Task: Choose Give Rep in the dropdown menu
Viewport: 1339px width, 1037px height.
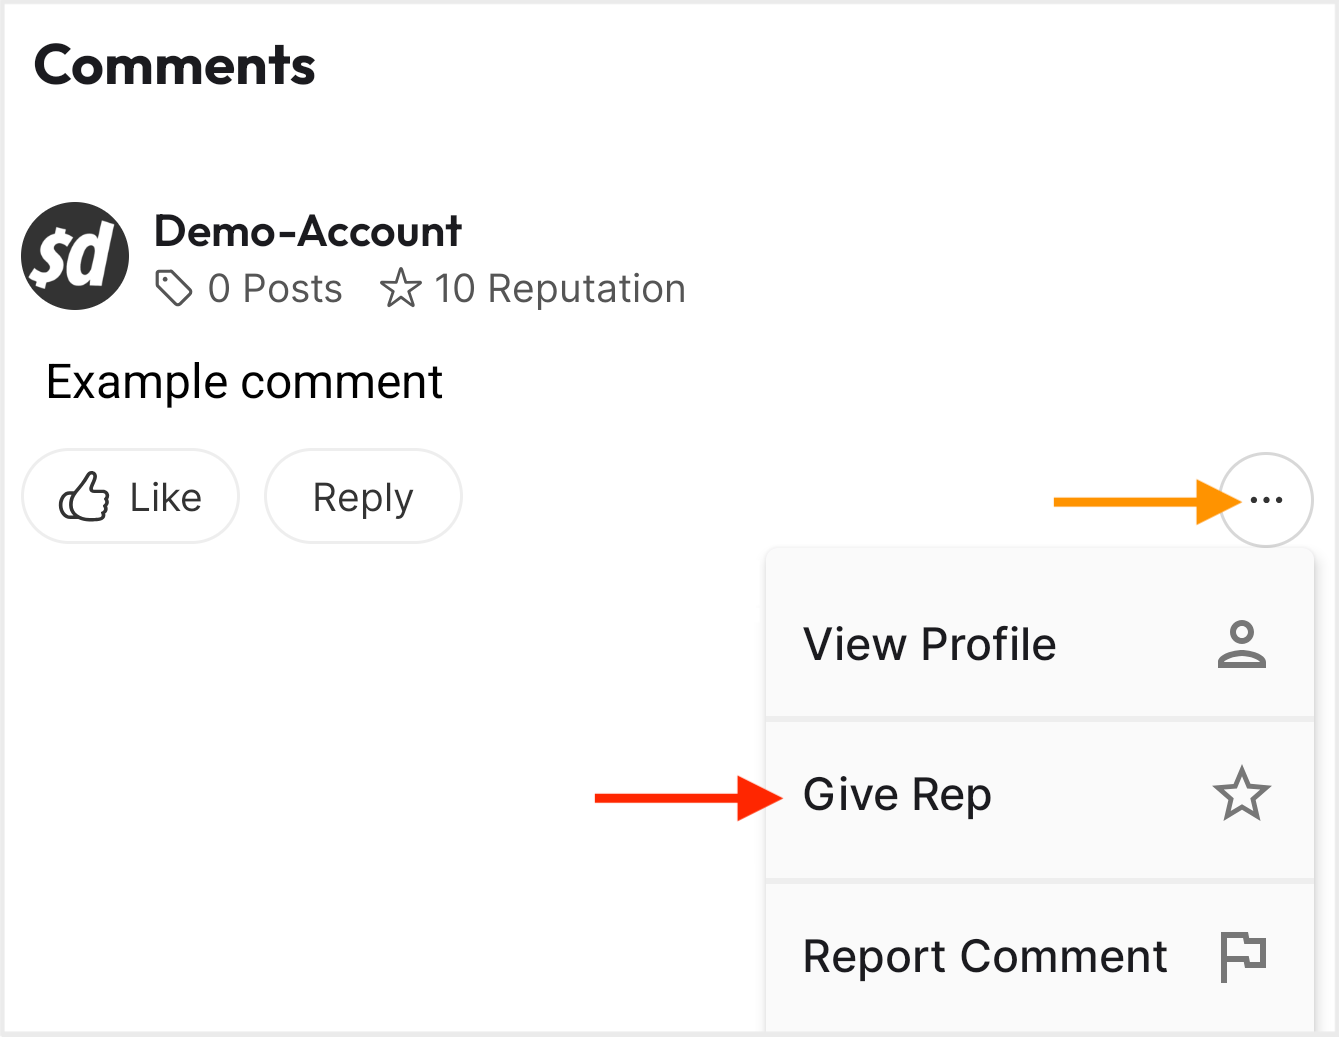Action: pos(897,795)
